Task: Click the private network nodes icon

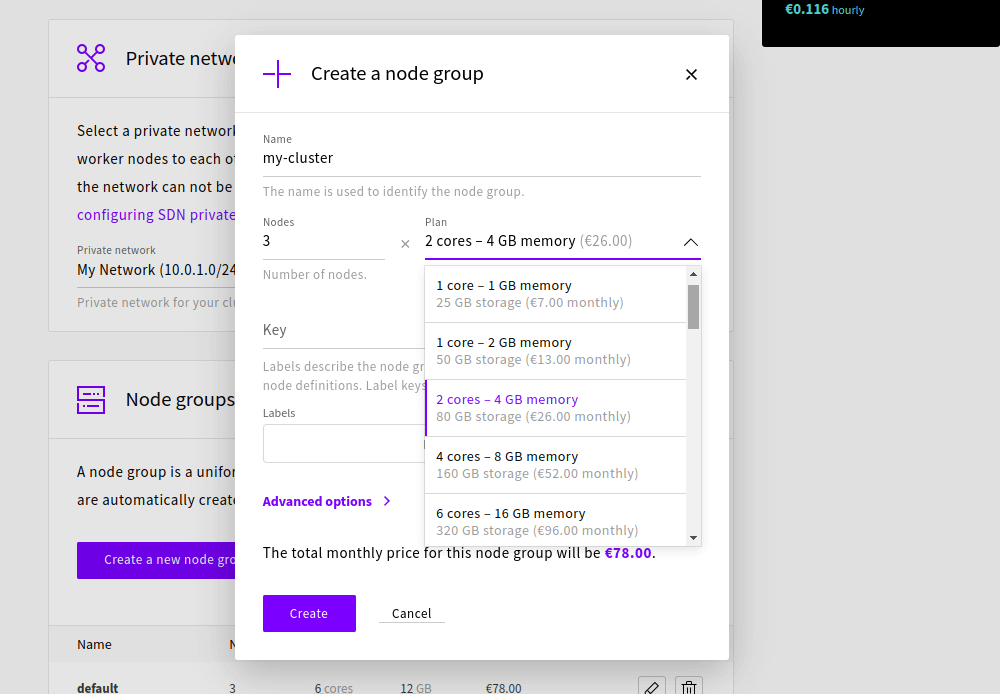Action: pos(91,58)
